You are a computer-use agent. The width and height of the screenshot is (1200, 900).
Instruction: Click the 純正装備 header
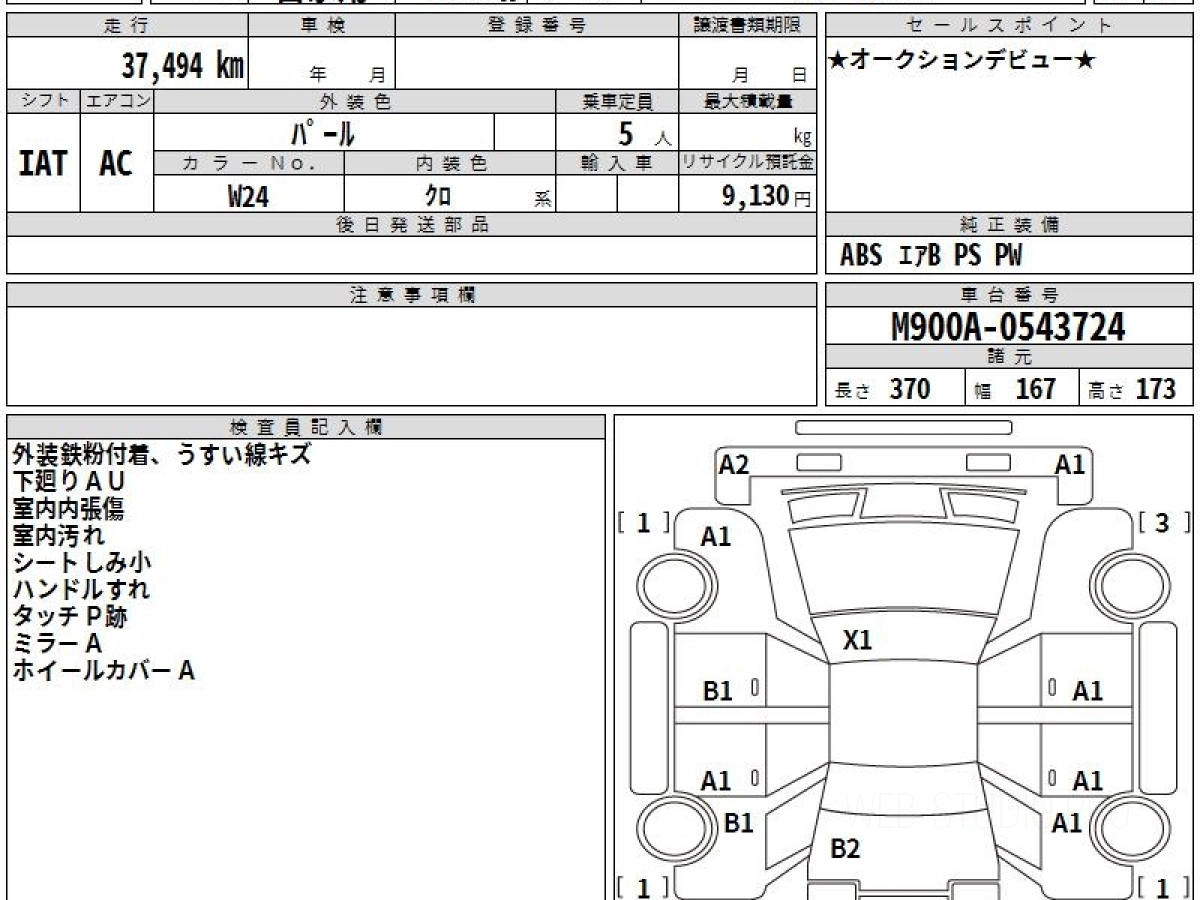pyautogui.click(x=1009, y=225)
